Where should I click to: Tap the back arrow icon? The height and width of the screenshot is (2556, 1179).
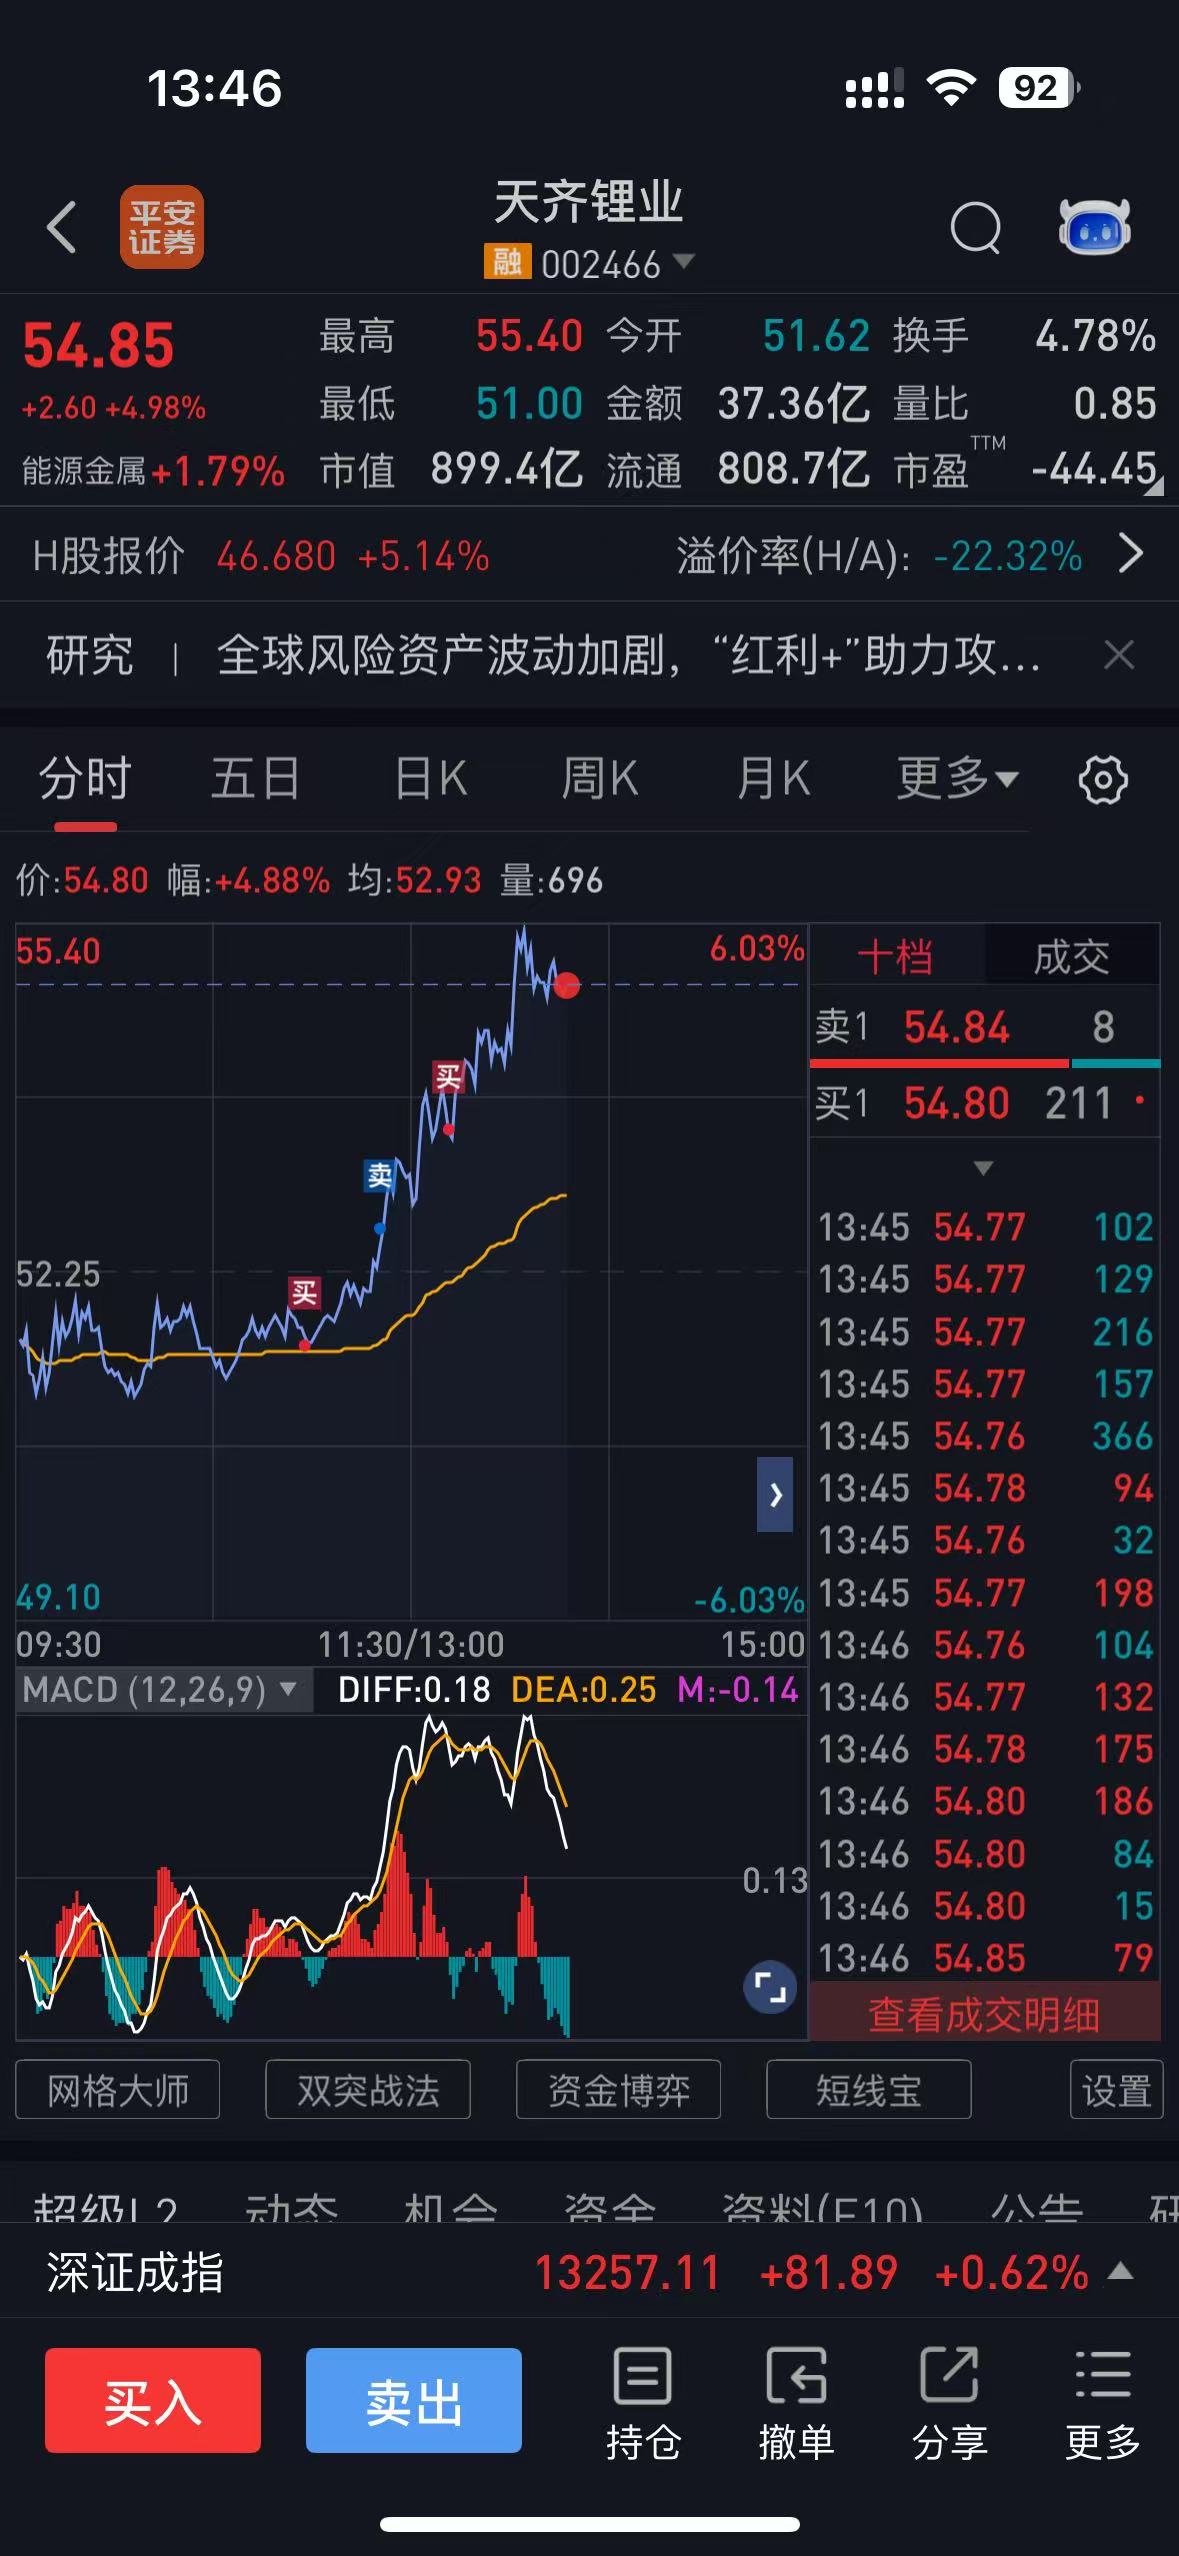[62, 227]
